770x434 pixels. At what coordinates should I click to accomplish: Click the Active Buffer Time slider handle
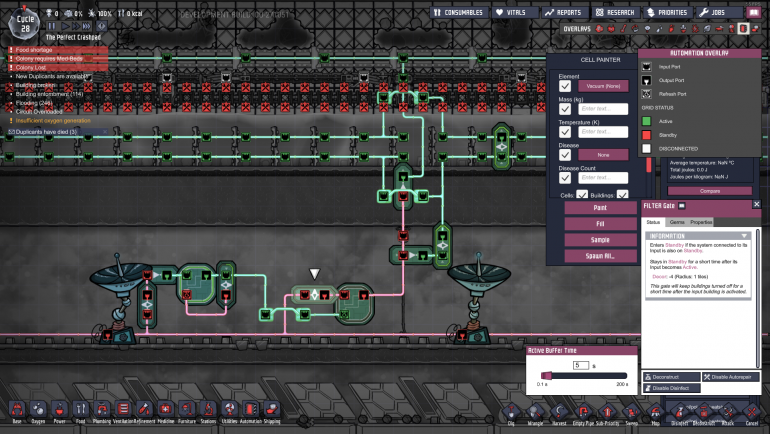(x=546, y=376)
